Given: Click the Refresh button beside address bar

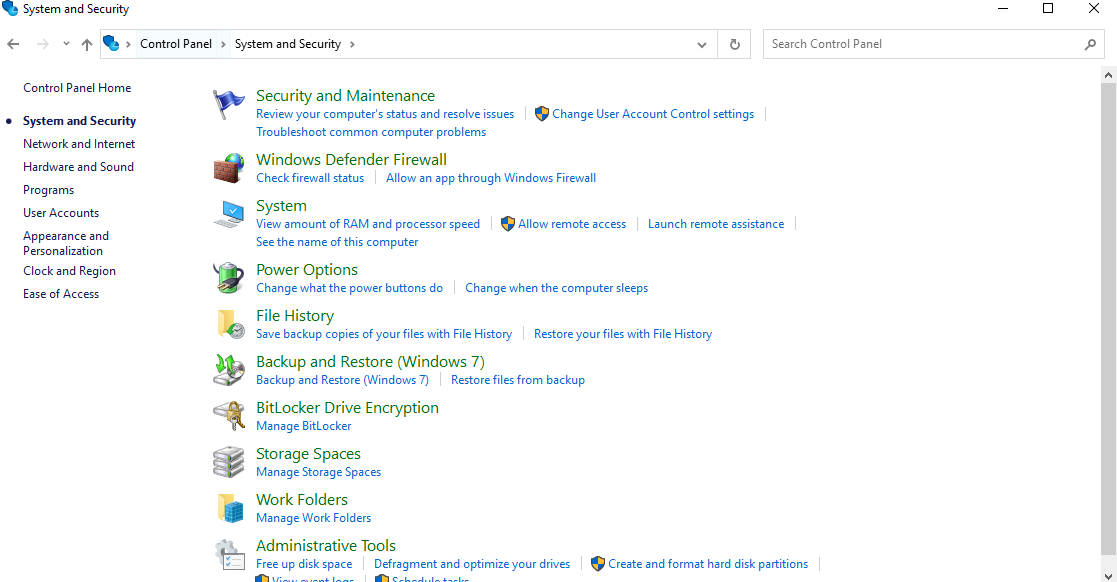Looking at the screenshot, I should click(734, 44).
